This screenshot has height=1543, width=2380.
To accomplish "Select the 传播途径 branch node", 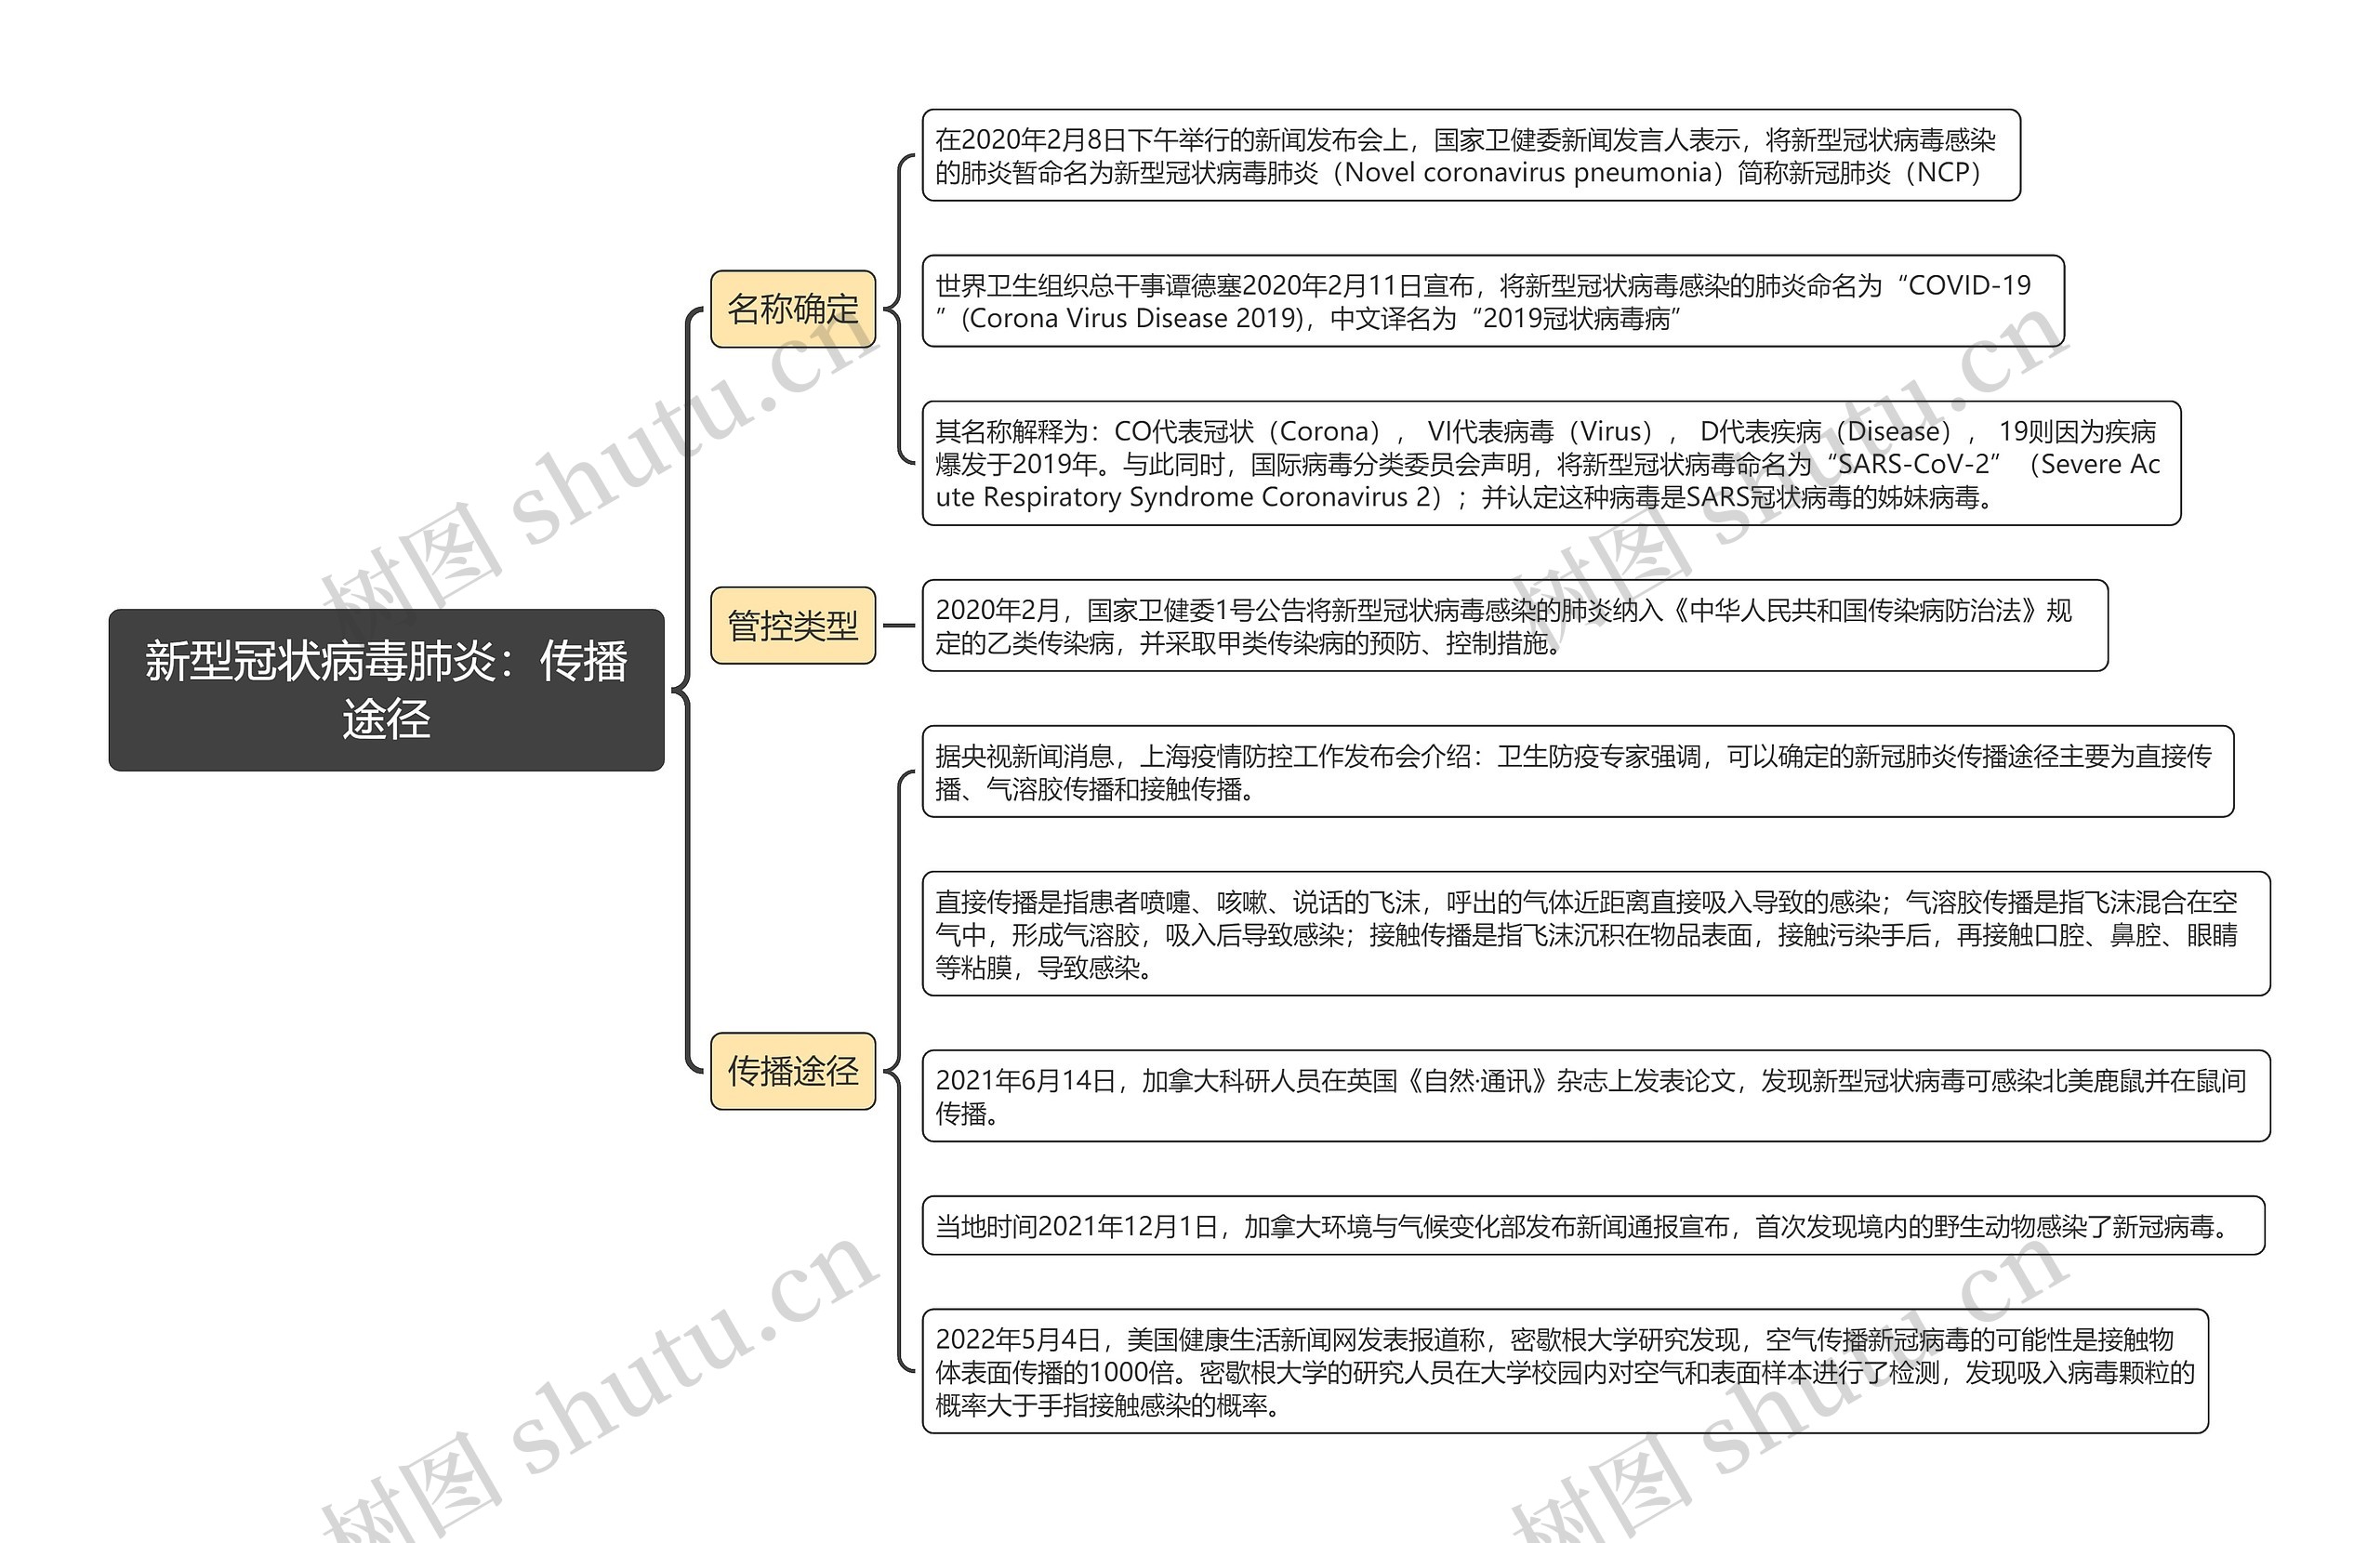I will (x=793, y=1071).
